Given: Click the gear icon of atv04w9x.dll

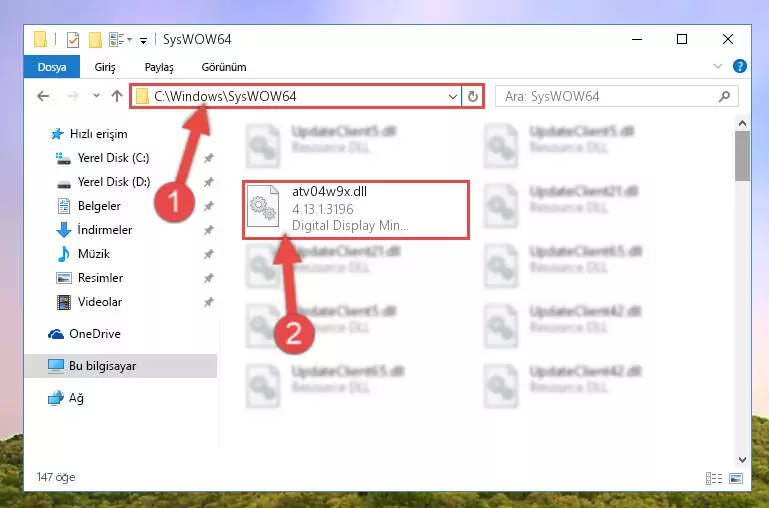Looking at the screenshot, I should [x=263, y=206].
